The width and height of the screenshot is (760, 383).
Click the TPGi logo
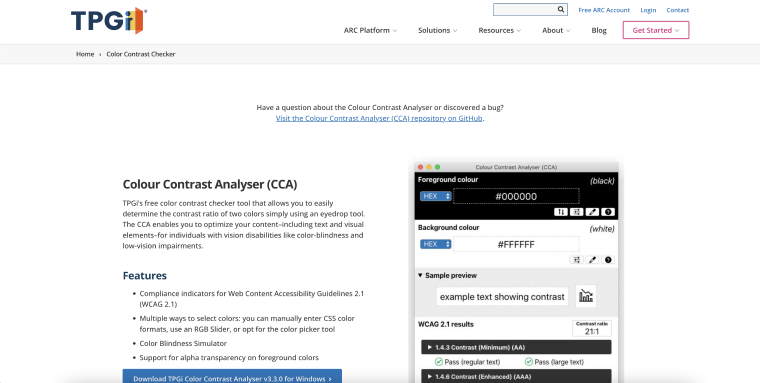coord(109,21)
